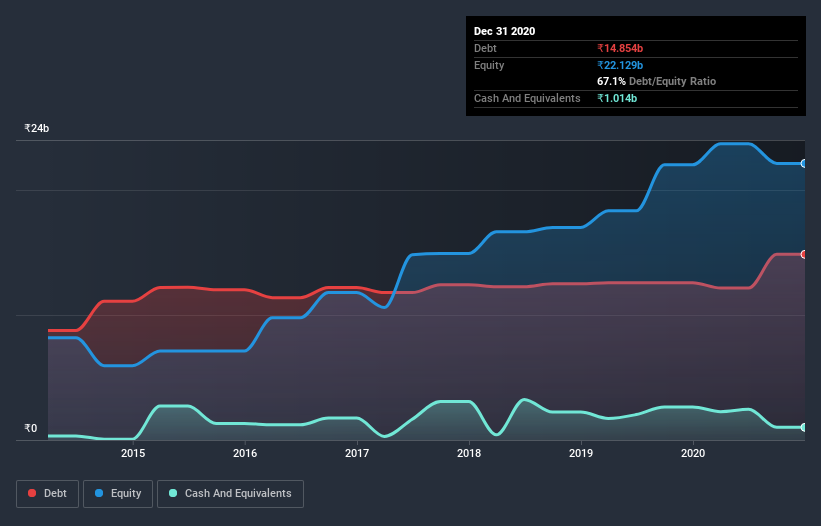Click the 2015 x-axis label
Image resolution: width=821 pixels, height=526 pixels.
coord(133,453)
